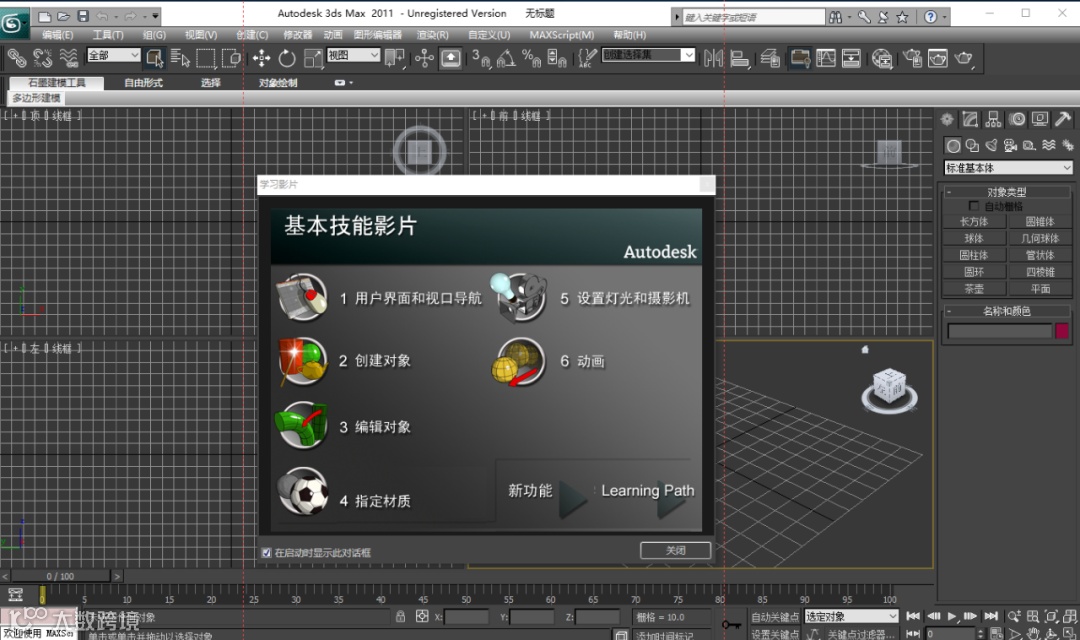This screenshot has width=1080, height=640.
Task: Click the Select and Link chain icon
Action: [x=17, y=59]
